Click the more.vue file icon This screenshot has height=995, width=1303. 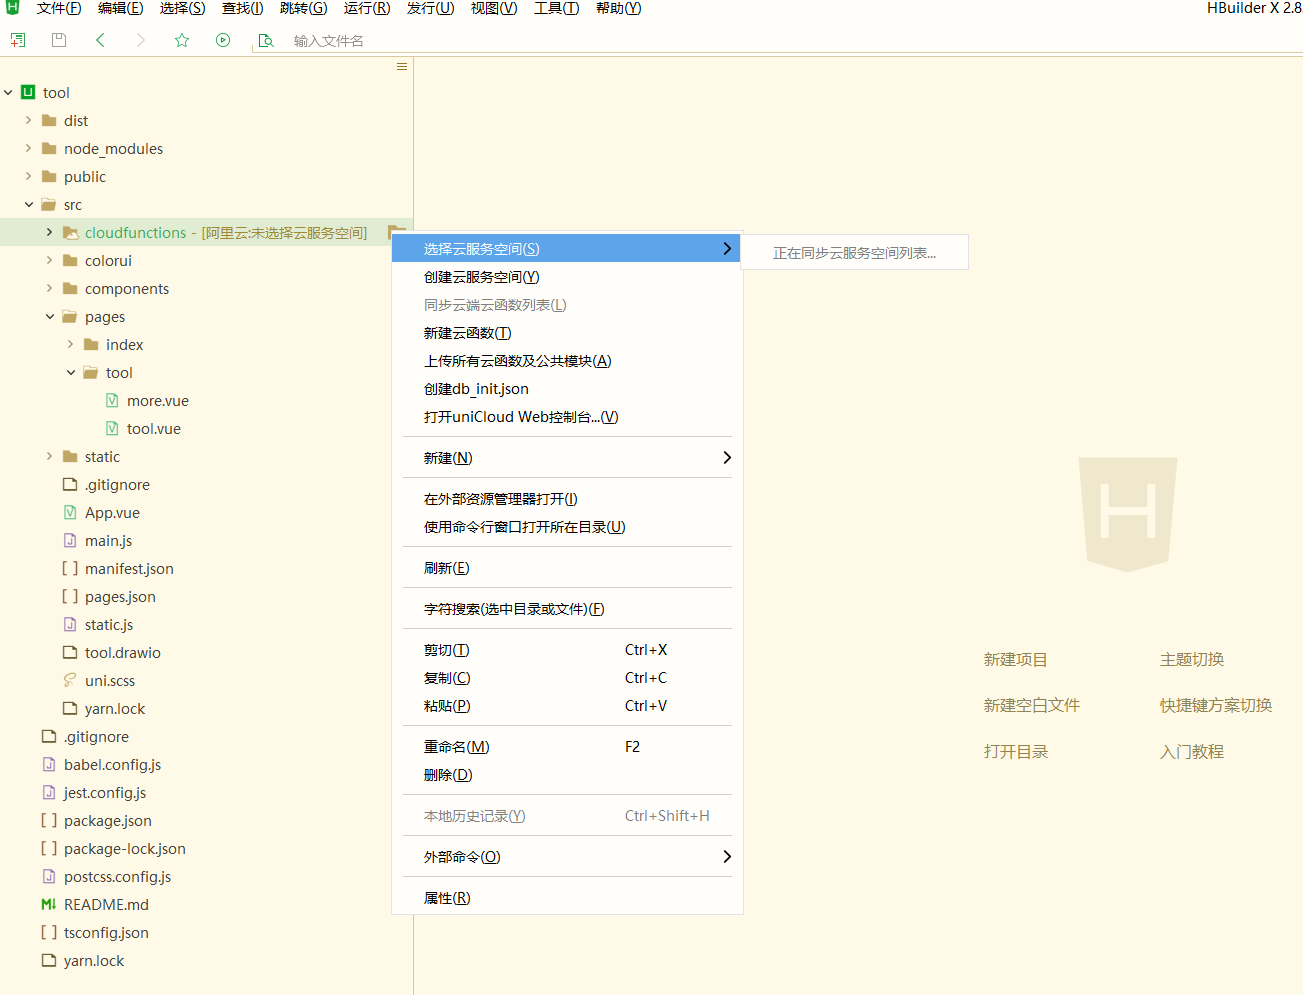pos(112,400)
